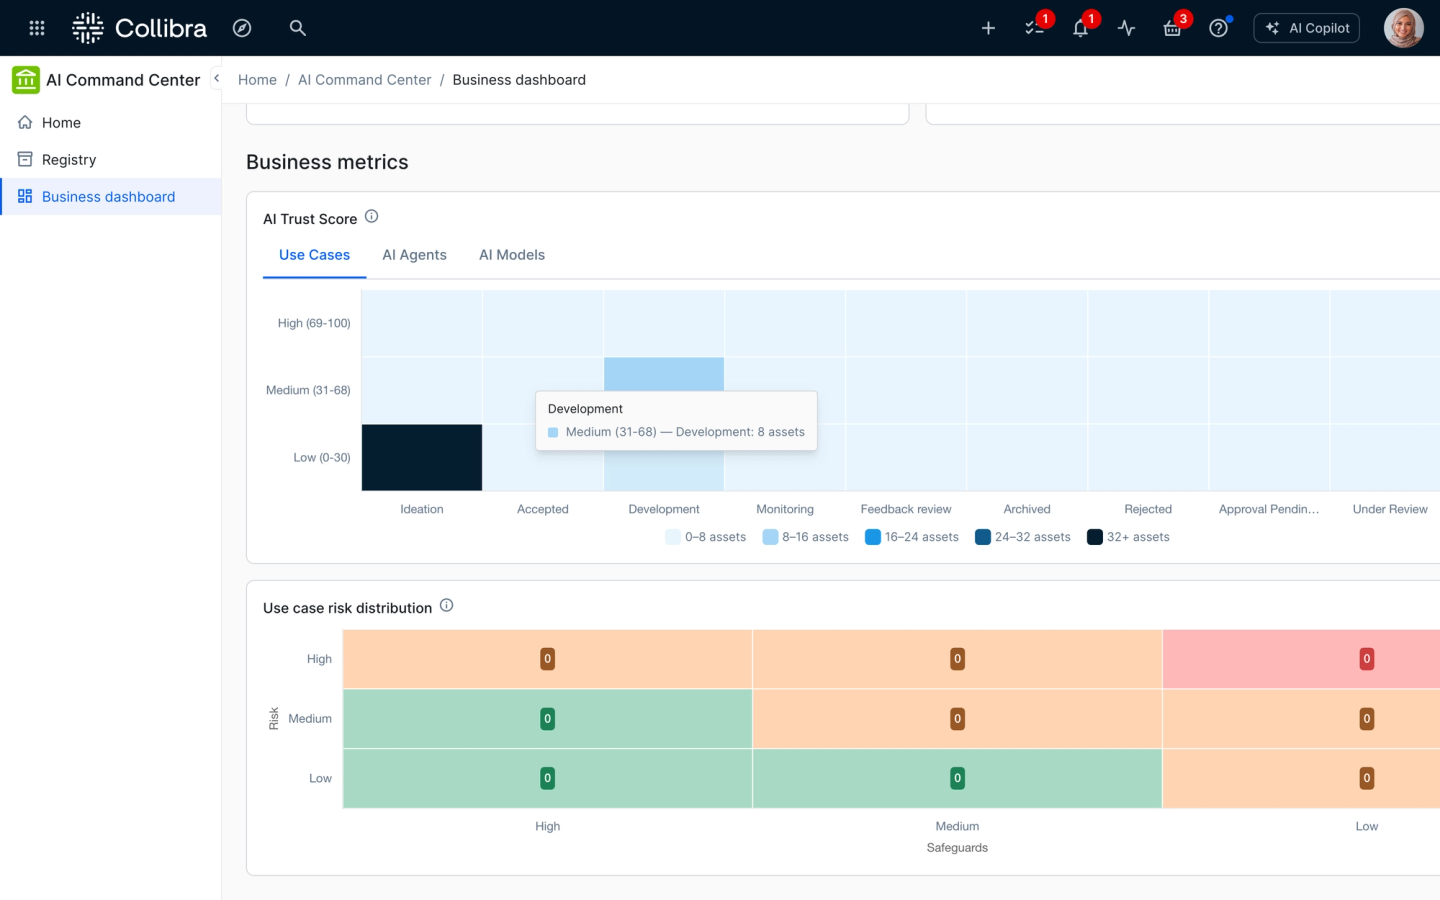Click the compass browse icon
The height and width of the screenshot is (900, 1440).
242,28
